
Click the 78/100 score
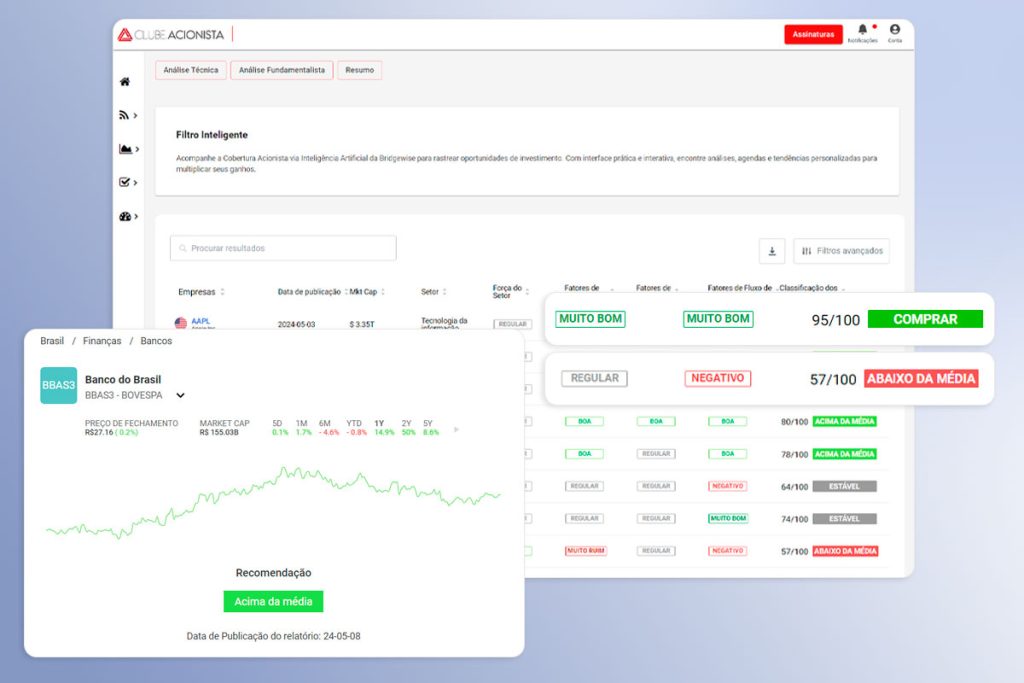coord(794,454)
